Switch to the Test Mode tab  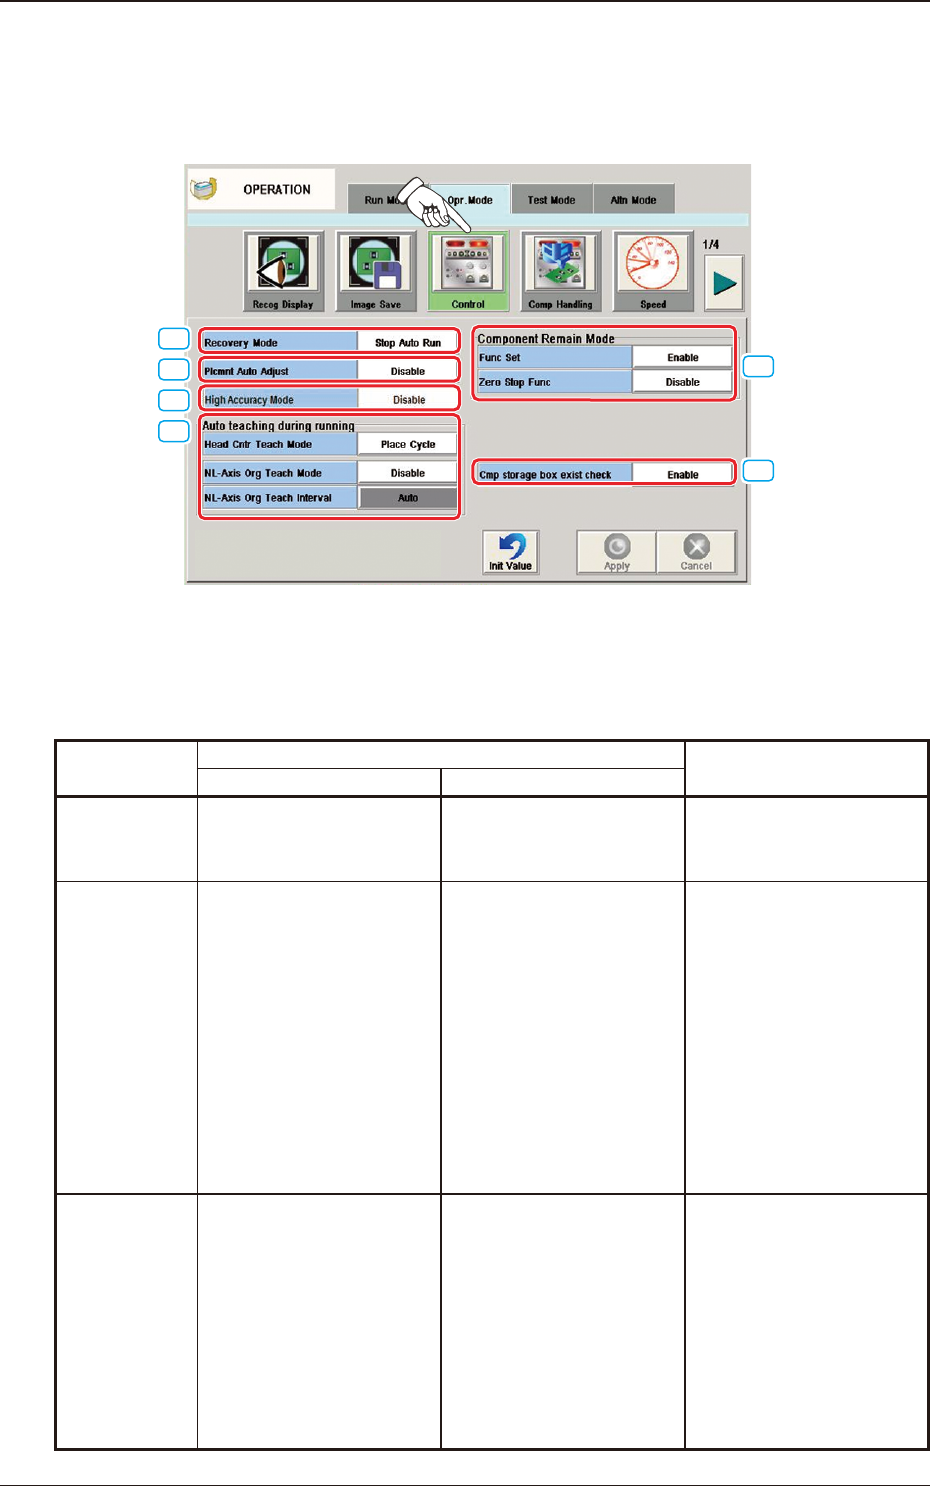[552, 198]
